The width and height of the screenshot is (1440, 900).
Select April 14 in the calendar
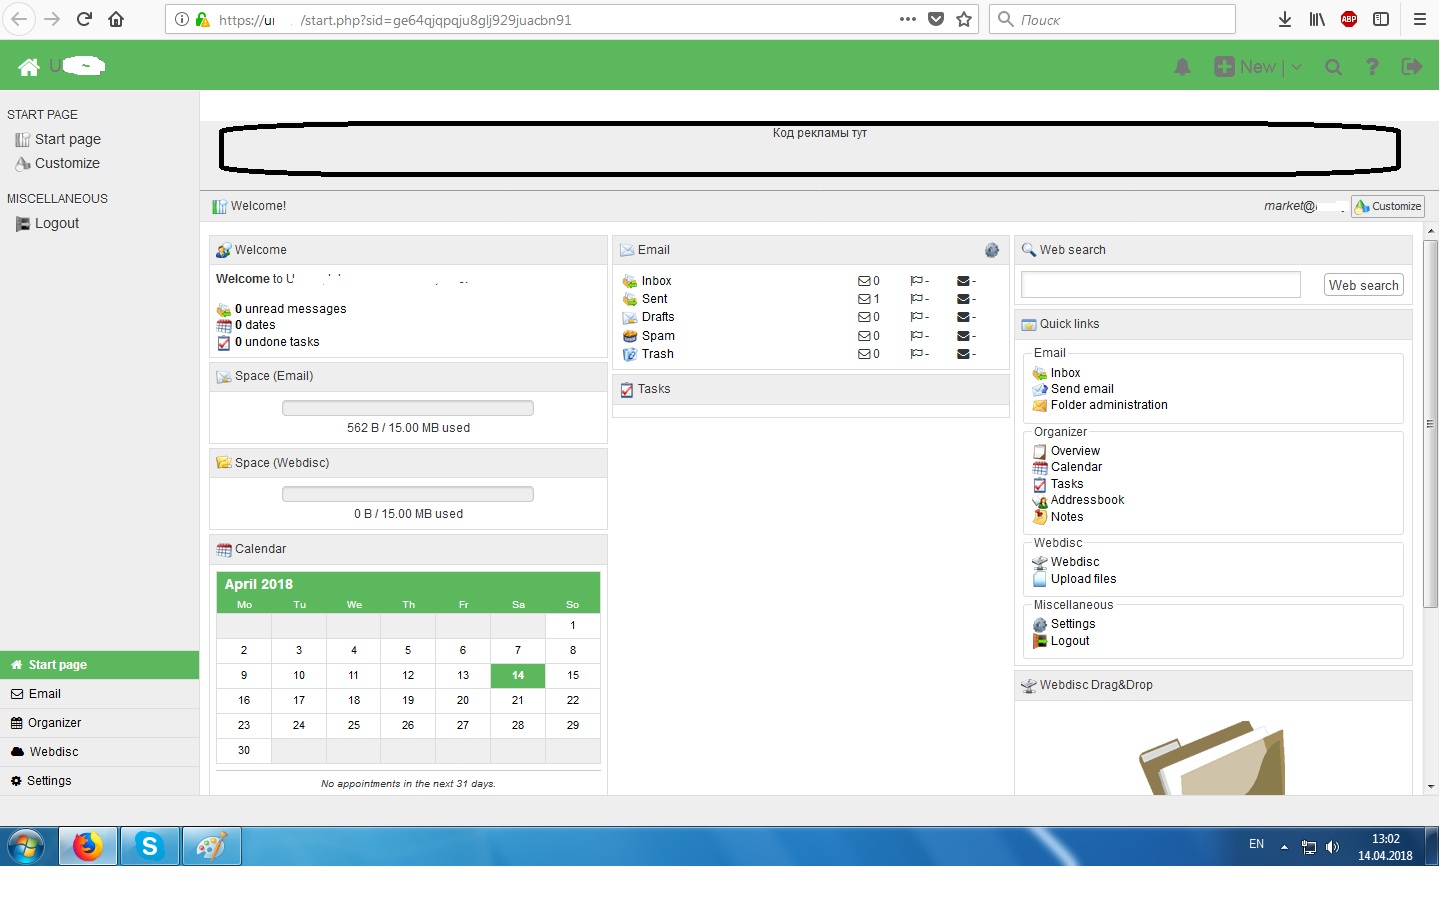pyautogui.click(x=518, y=675)
